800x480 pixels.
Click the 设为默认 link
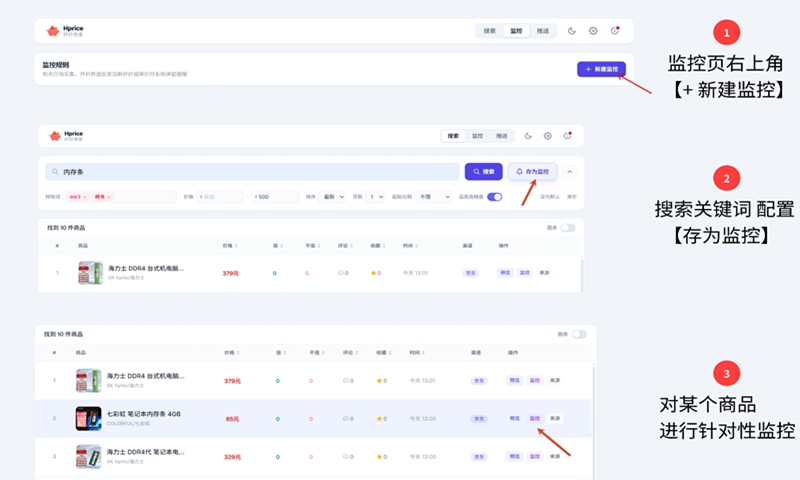coord(549,197)
